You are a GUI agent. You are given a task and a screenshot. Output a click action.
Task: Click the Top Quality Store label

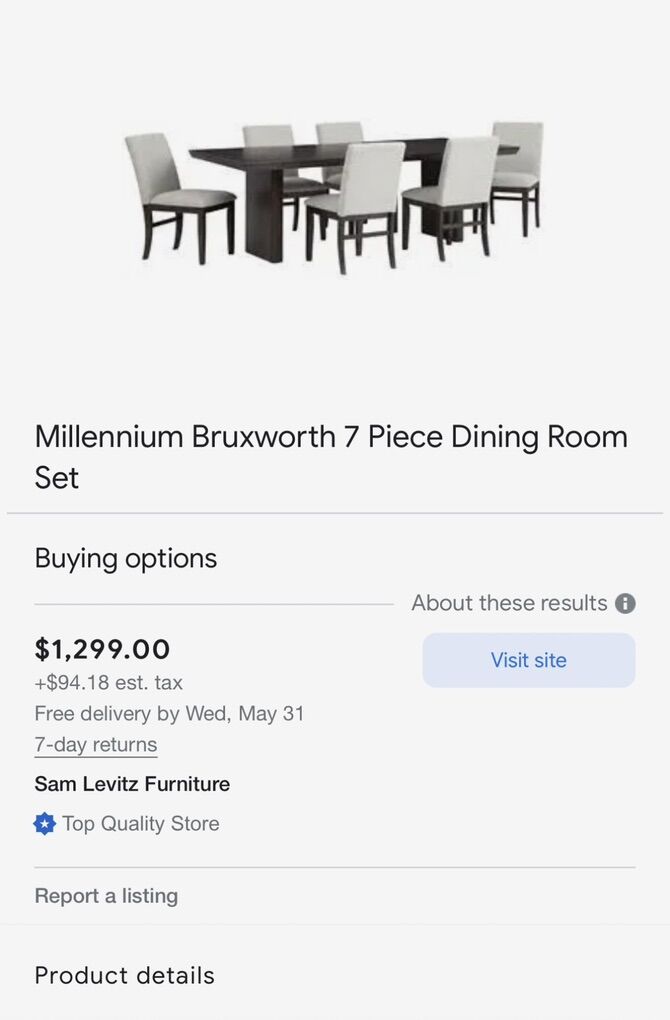click(x=140, y=824)
